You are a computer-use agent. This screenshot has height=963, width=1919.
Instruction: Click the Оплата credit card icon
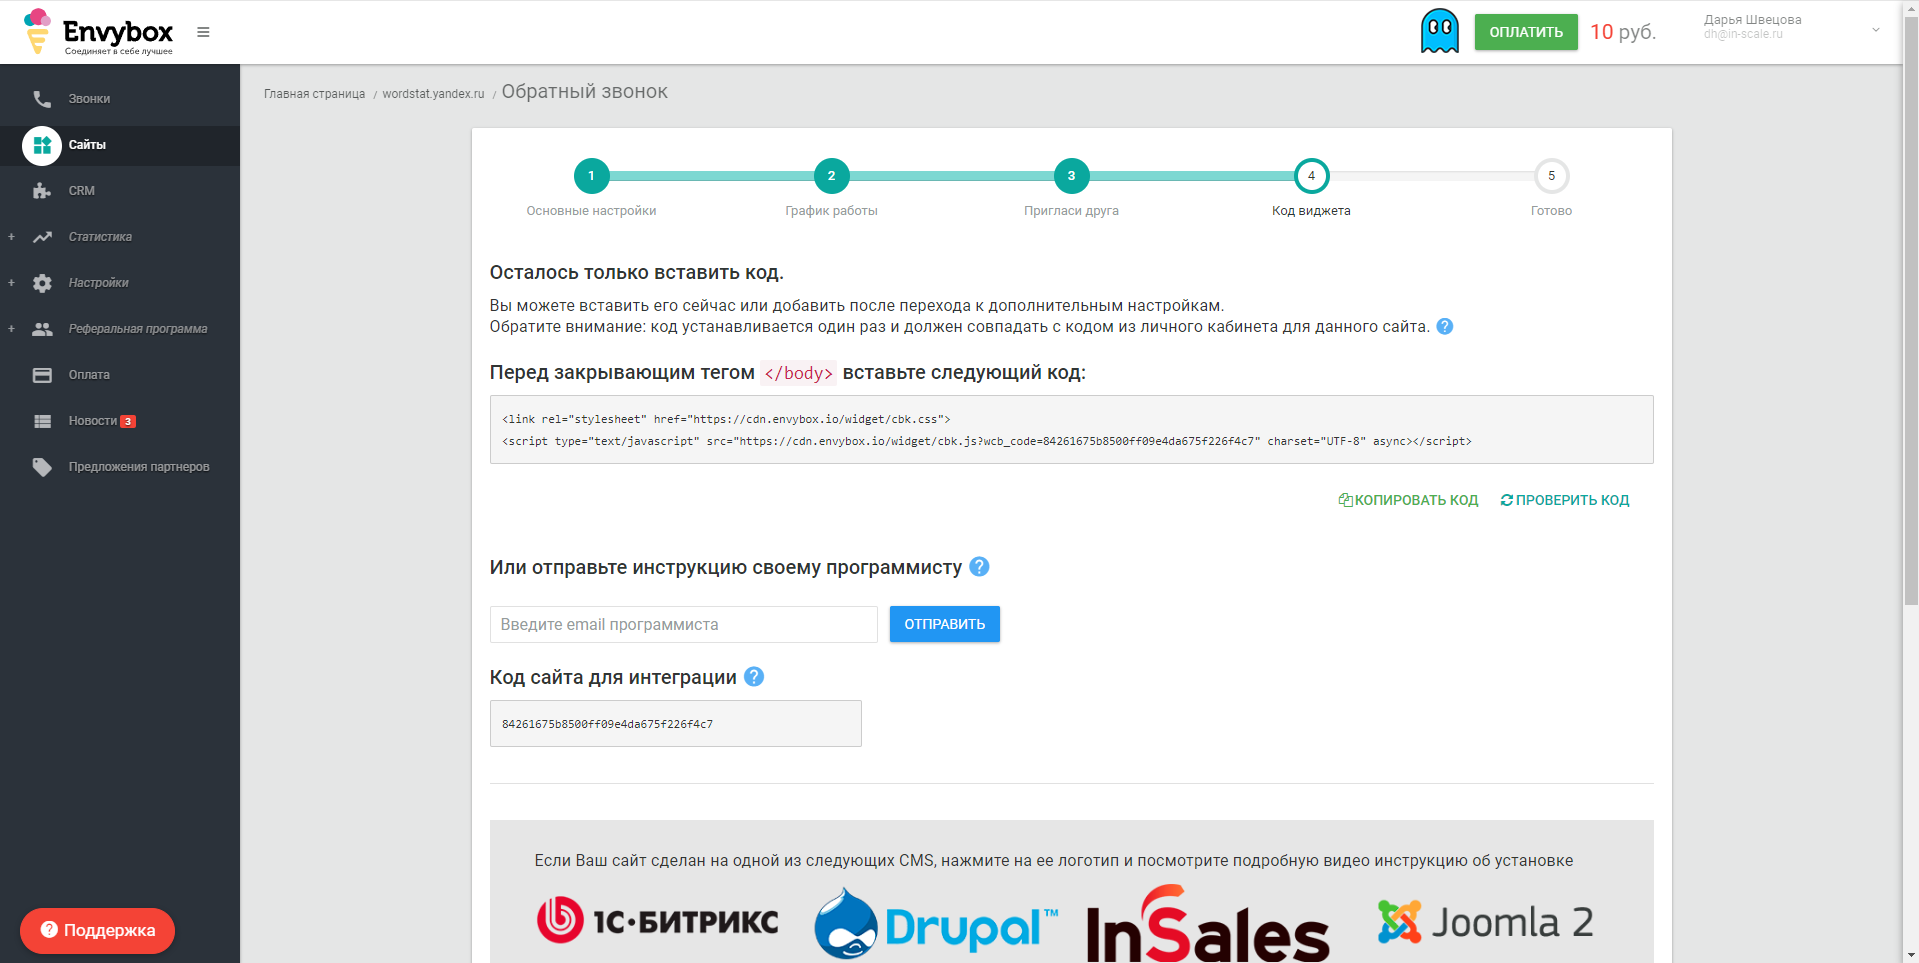(42, 375)
